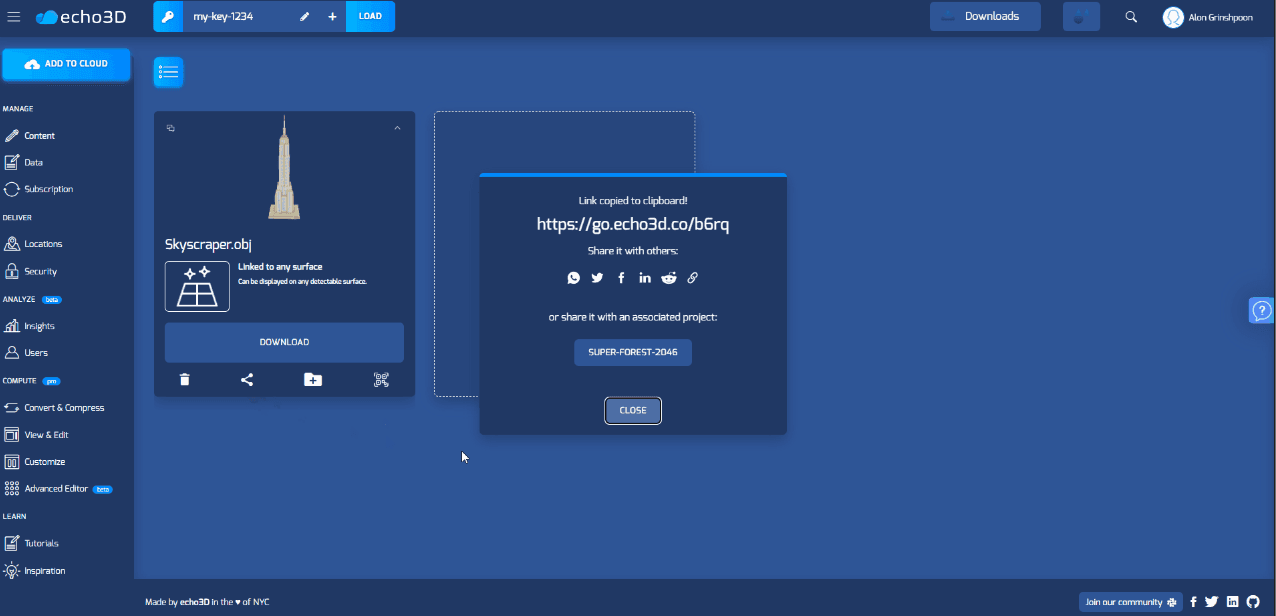Click the API key icon
The height and width of the screenshot is (616, 1276).
168,17
